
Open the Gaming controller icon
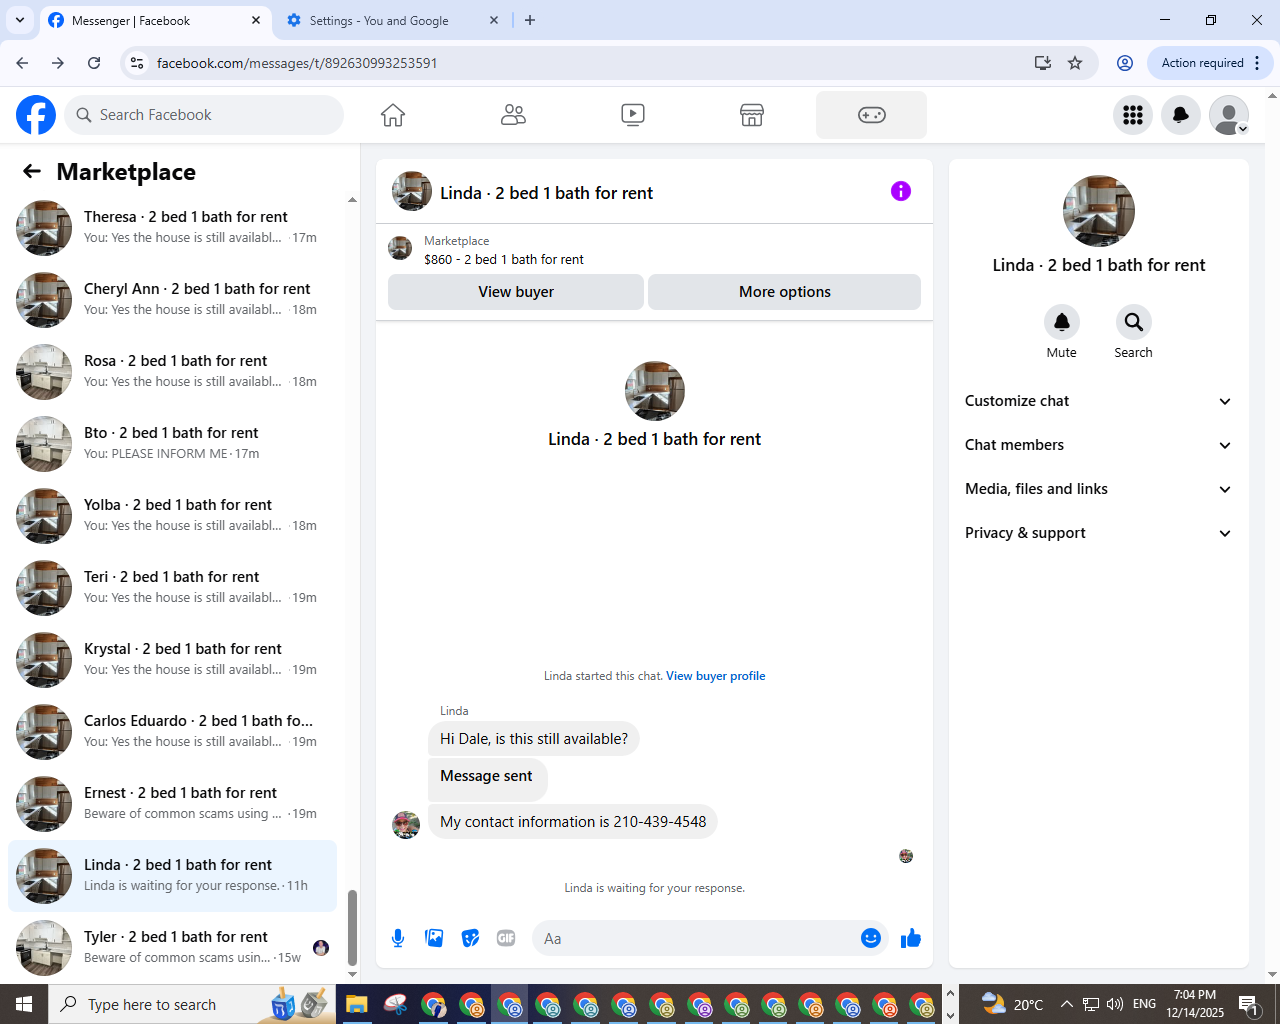pyautogui.click(x=872, y=115)
